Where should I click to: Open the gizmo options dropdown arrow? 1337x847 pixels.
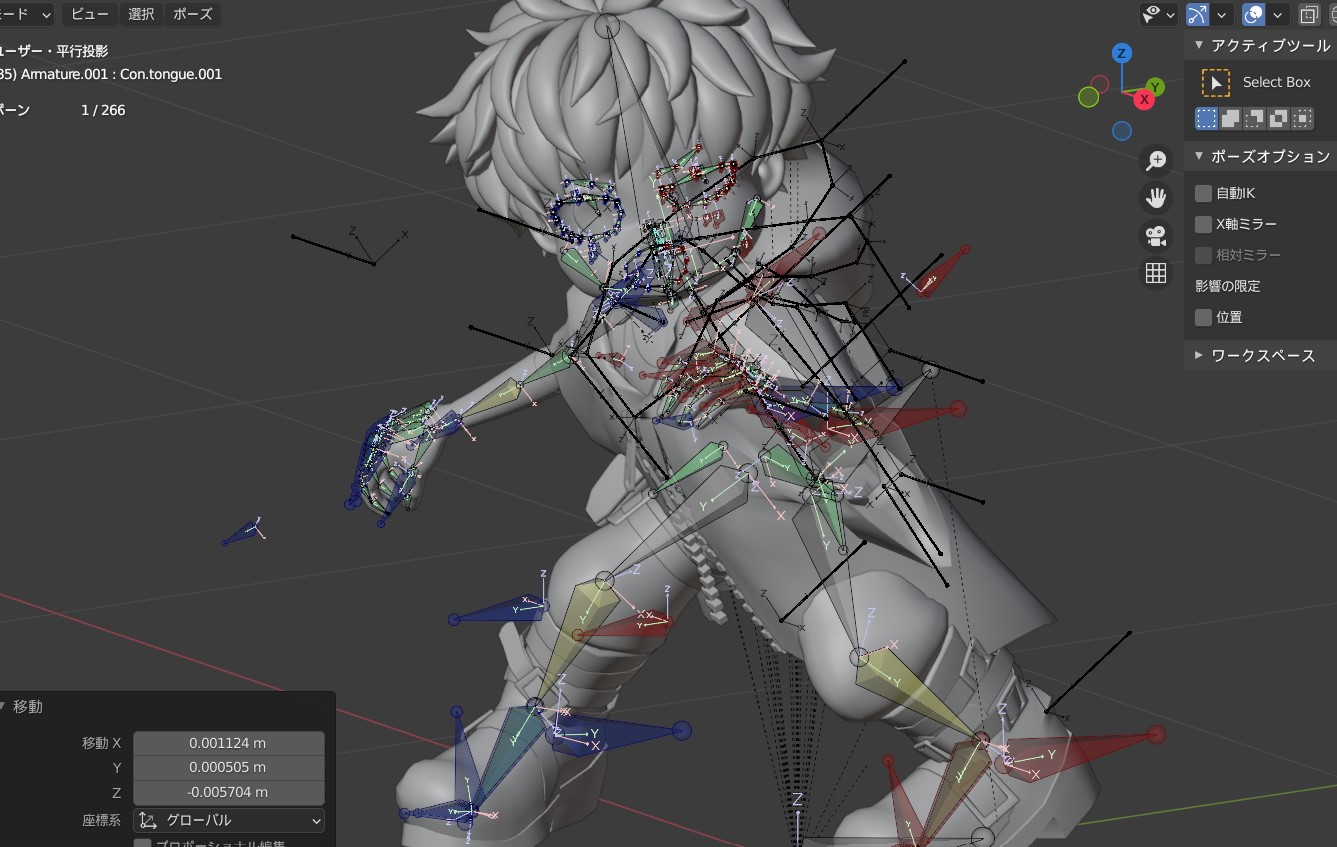(1222, 14)
